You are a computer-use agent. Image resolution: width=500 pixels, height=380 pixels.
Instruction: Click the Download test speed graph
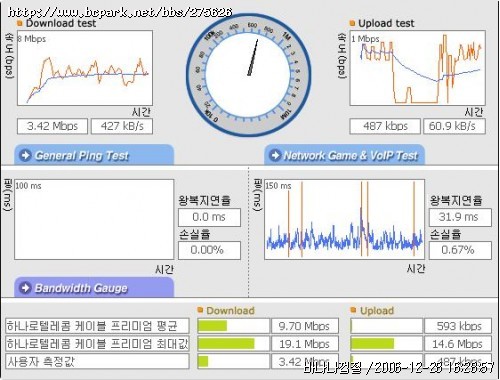tap(85, 68)
